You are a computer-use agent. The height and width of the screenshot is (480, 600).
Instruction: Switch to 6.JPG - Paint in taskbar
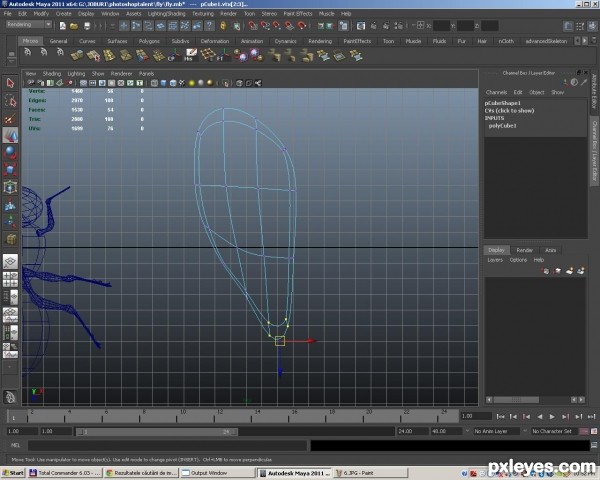pos(370,473)
